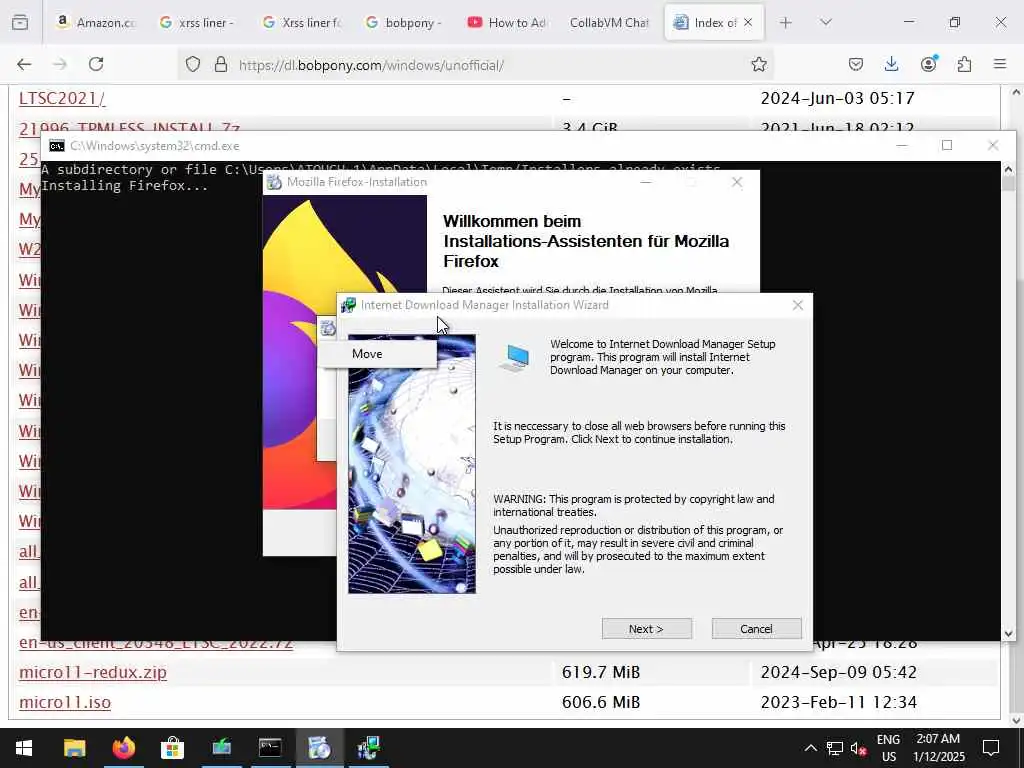
Task: Switch to the 'Xrss liner f' tab
Action: (x=302, y=22)
